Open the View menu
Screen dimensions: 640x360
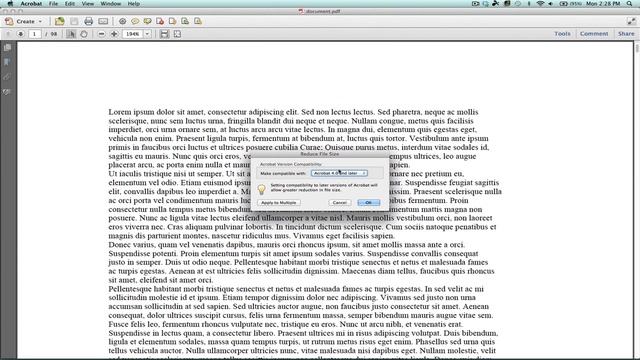coord(88,4)
